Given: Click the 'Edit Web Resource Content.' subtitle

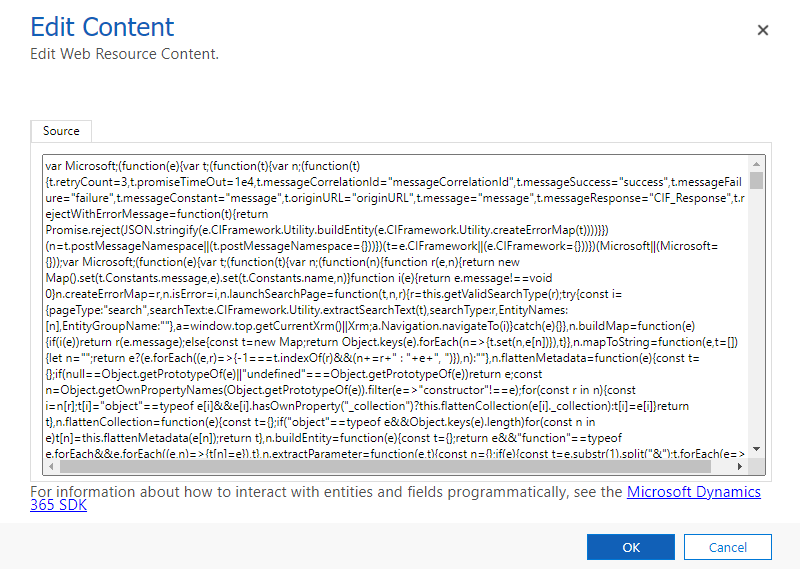Looking at the screenshot, I should point(124,54).
